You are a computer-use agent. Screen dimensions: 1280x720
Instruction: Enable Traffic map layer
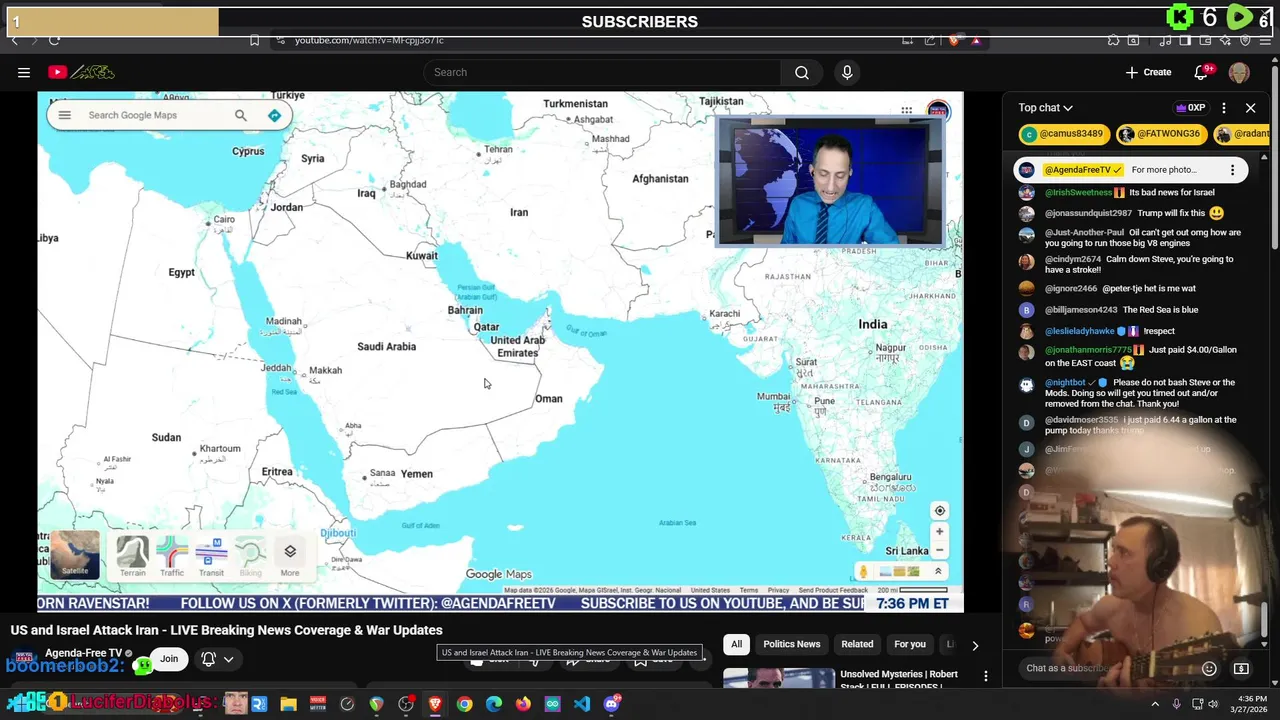coord(172,557)
